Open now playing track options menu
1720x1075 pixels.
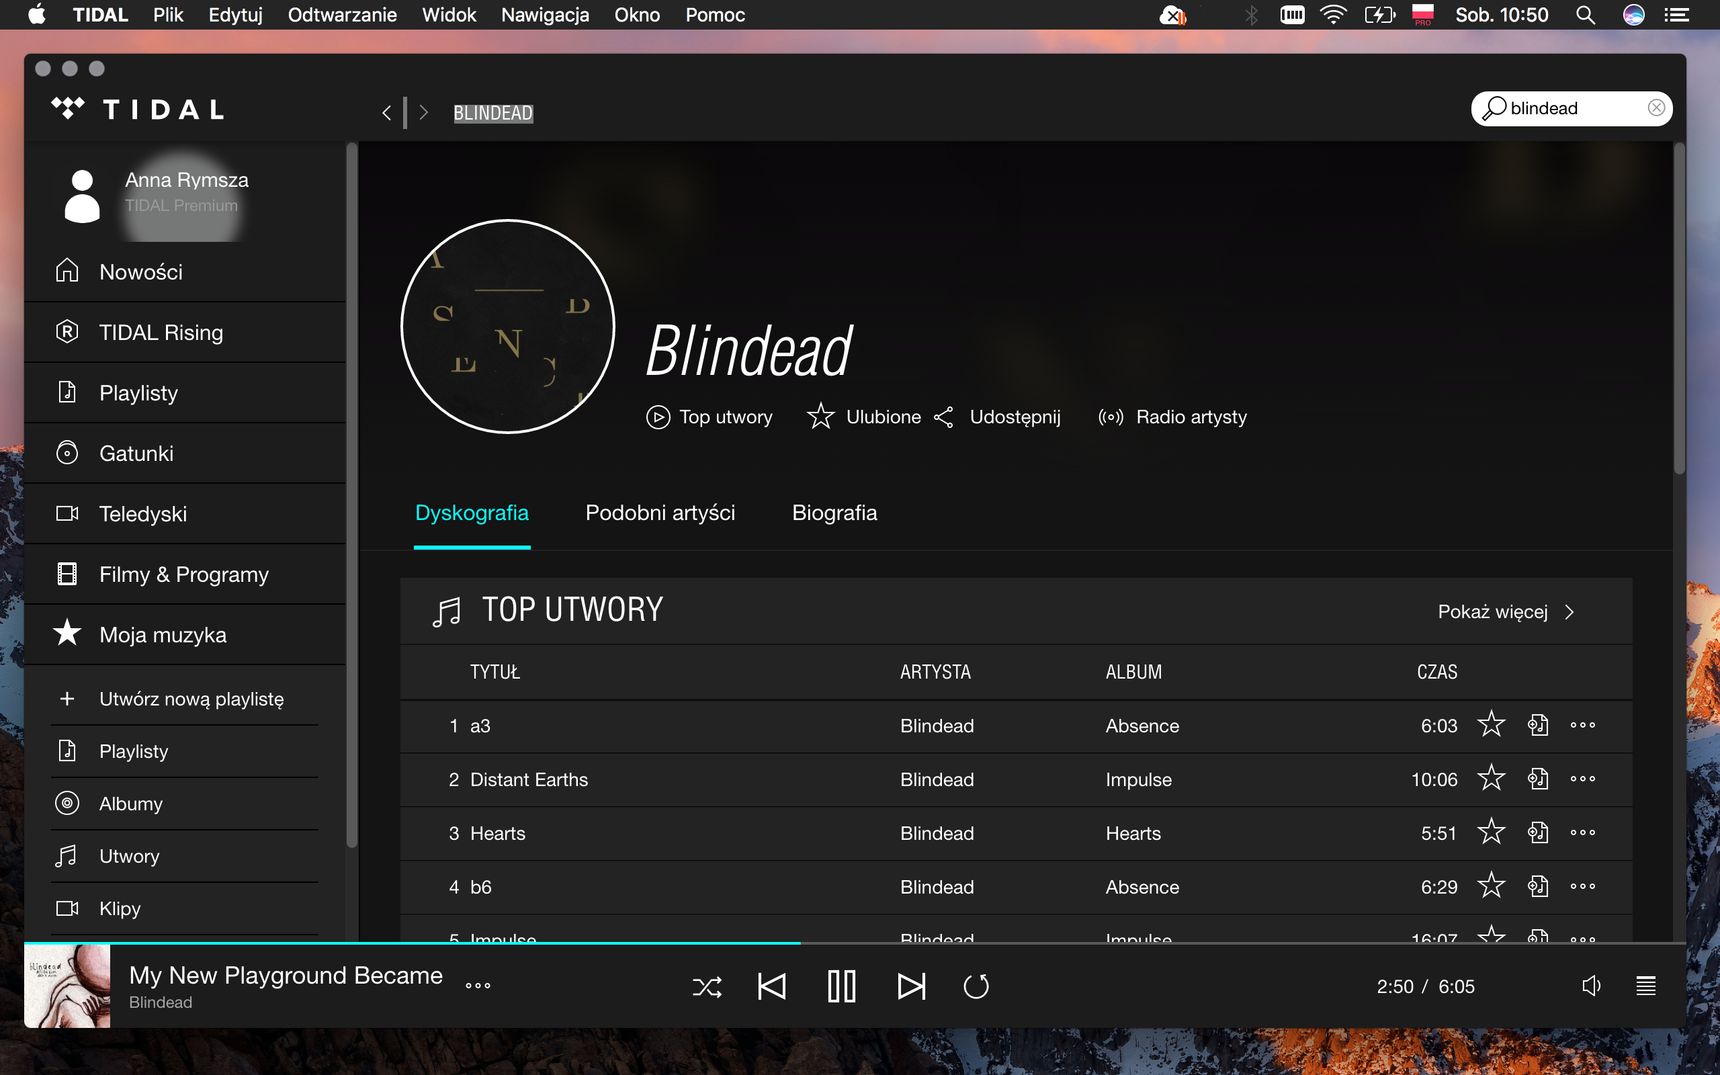pos(478,986)
